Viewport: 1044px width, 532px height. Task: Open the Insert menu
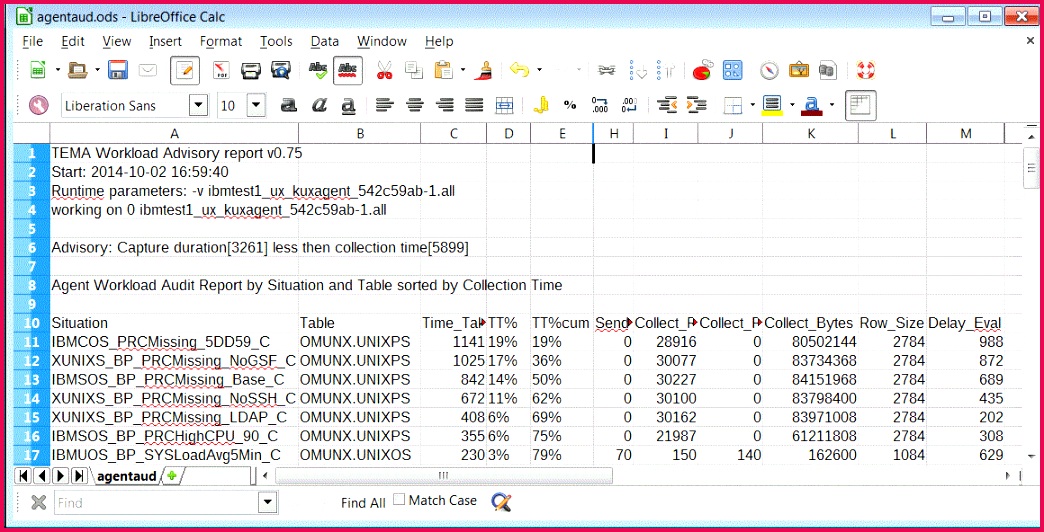coord(165,41)
